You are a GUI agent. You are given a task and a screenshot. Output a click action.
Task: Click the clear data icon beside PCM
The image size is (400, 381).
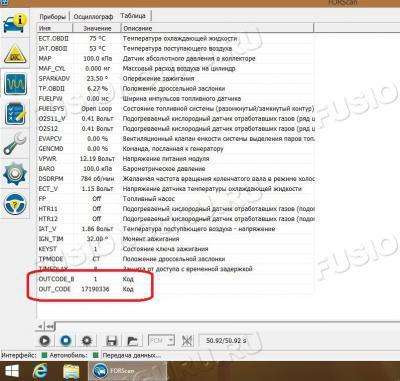(x=187, y=341)
